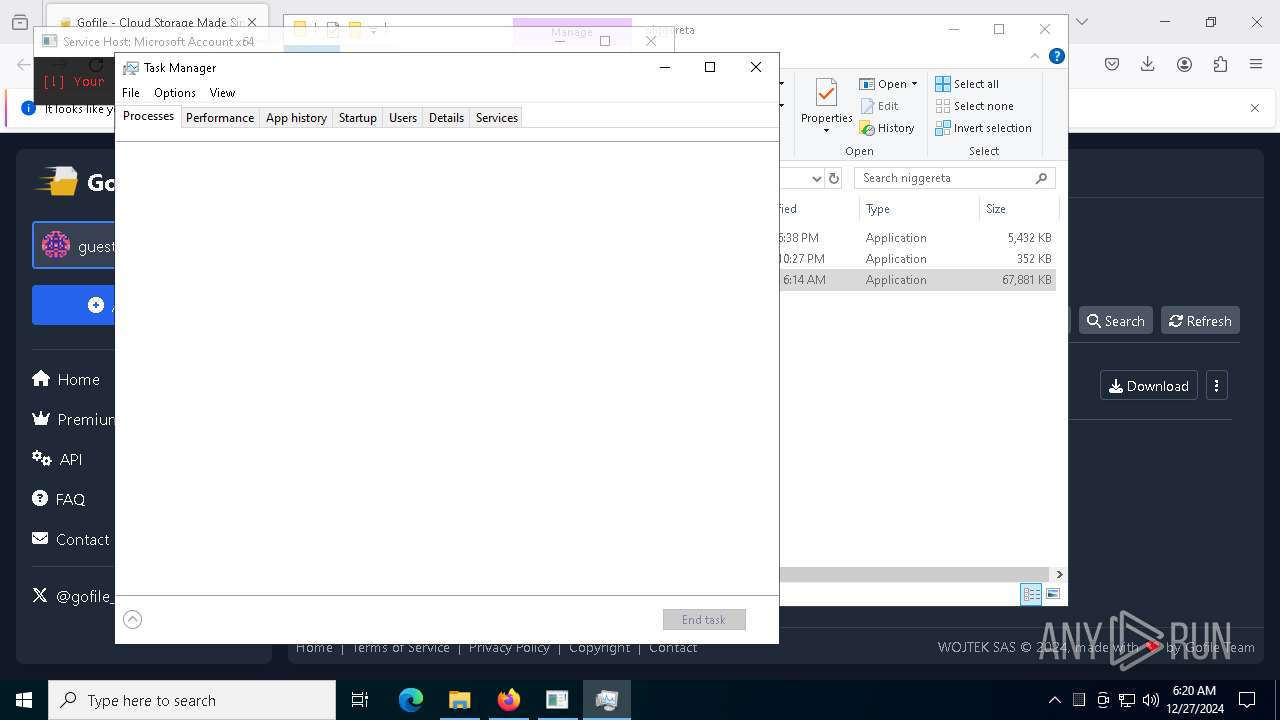1280x720 pixels.
Task: Click the taskbar search box
Action: (192, 700)
